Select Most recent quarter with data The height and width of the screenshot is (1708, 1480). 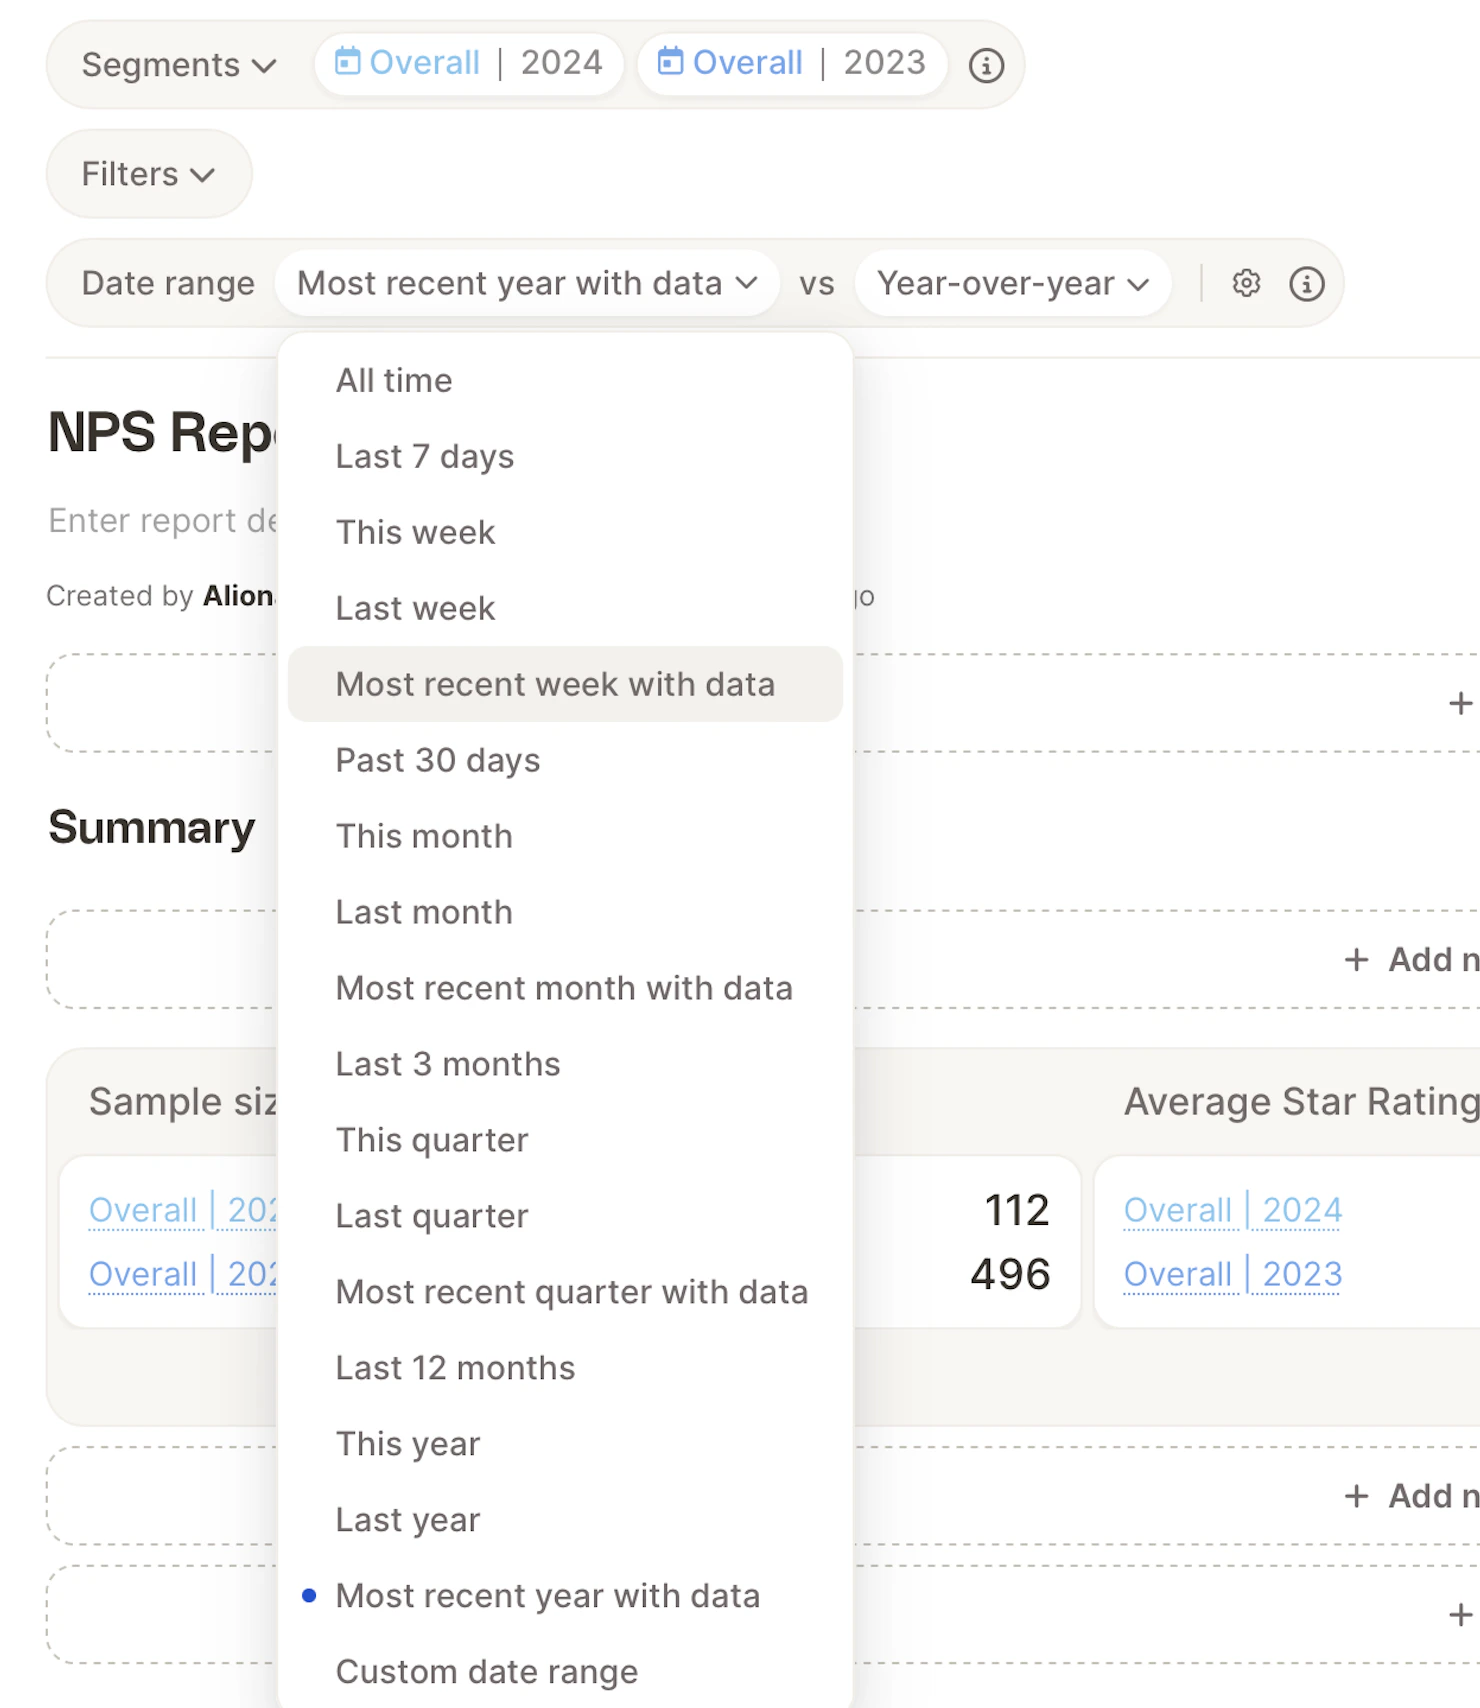(x=565, y=1293)
